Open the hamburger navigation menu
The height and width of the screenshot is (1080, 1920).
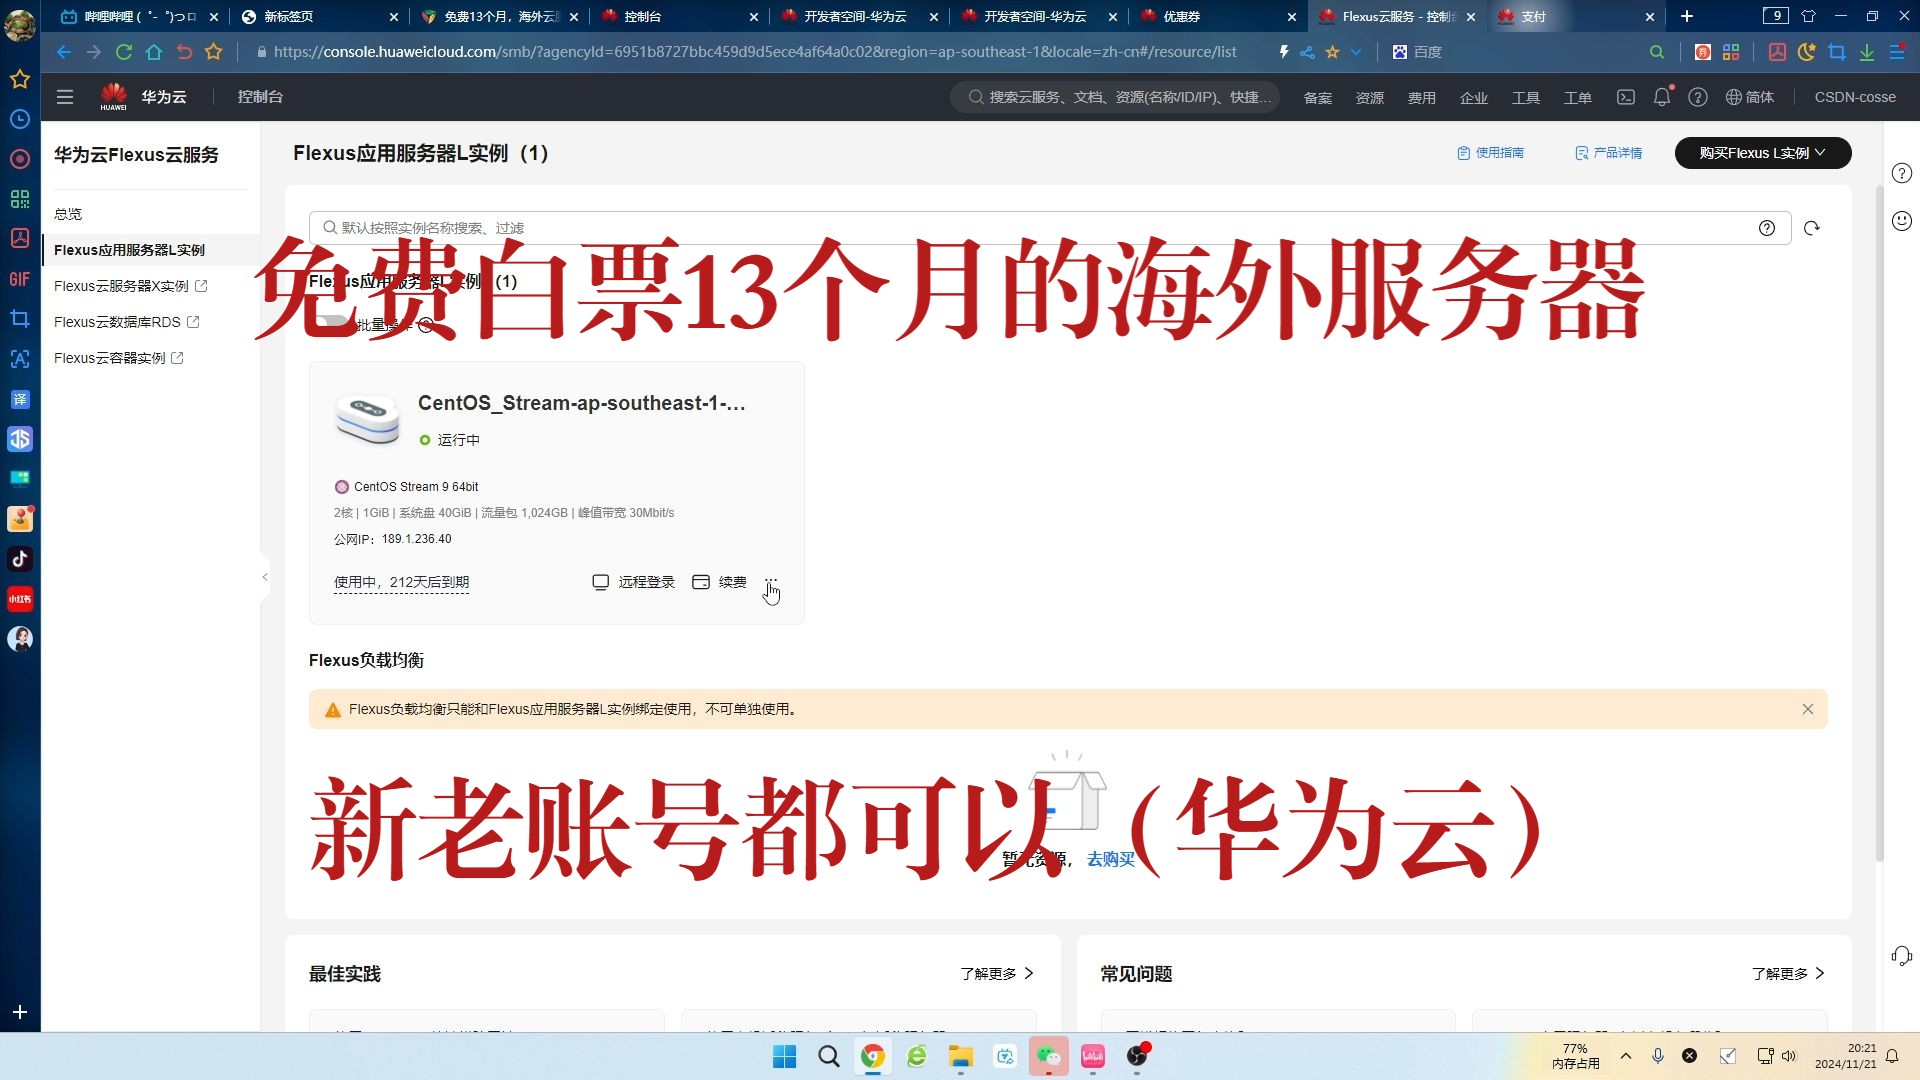65,97
